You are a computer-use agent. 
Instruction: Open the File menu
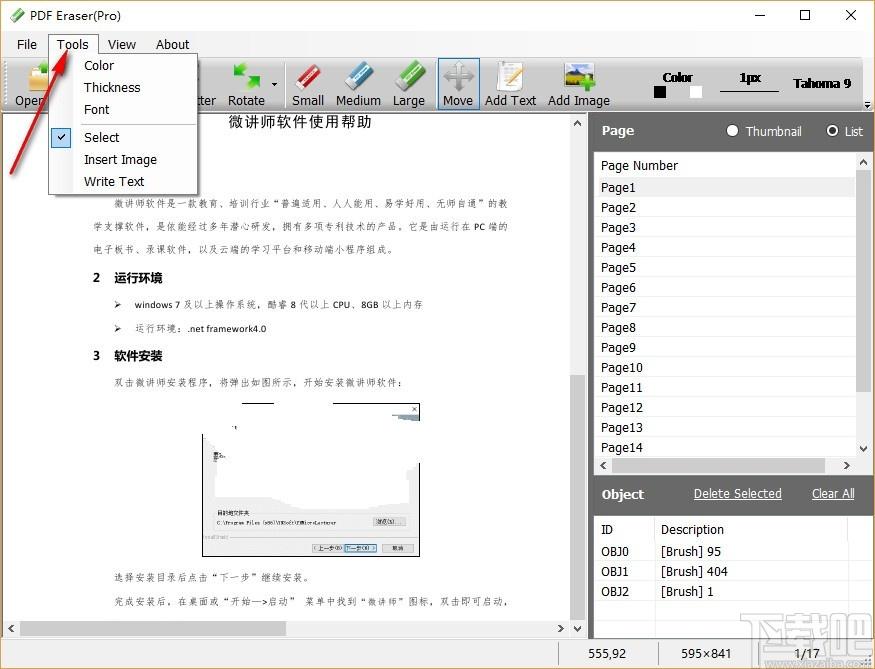click(27, 45)
